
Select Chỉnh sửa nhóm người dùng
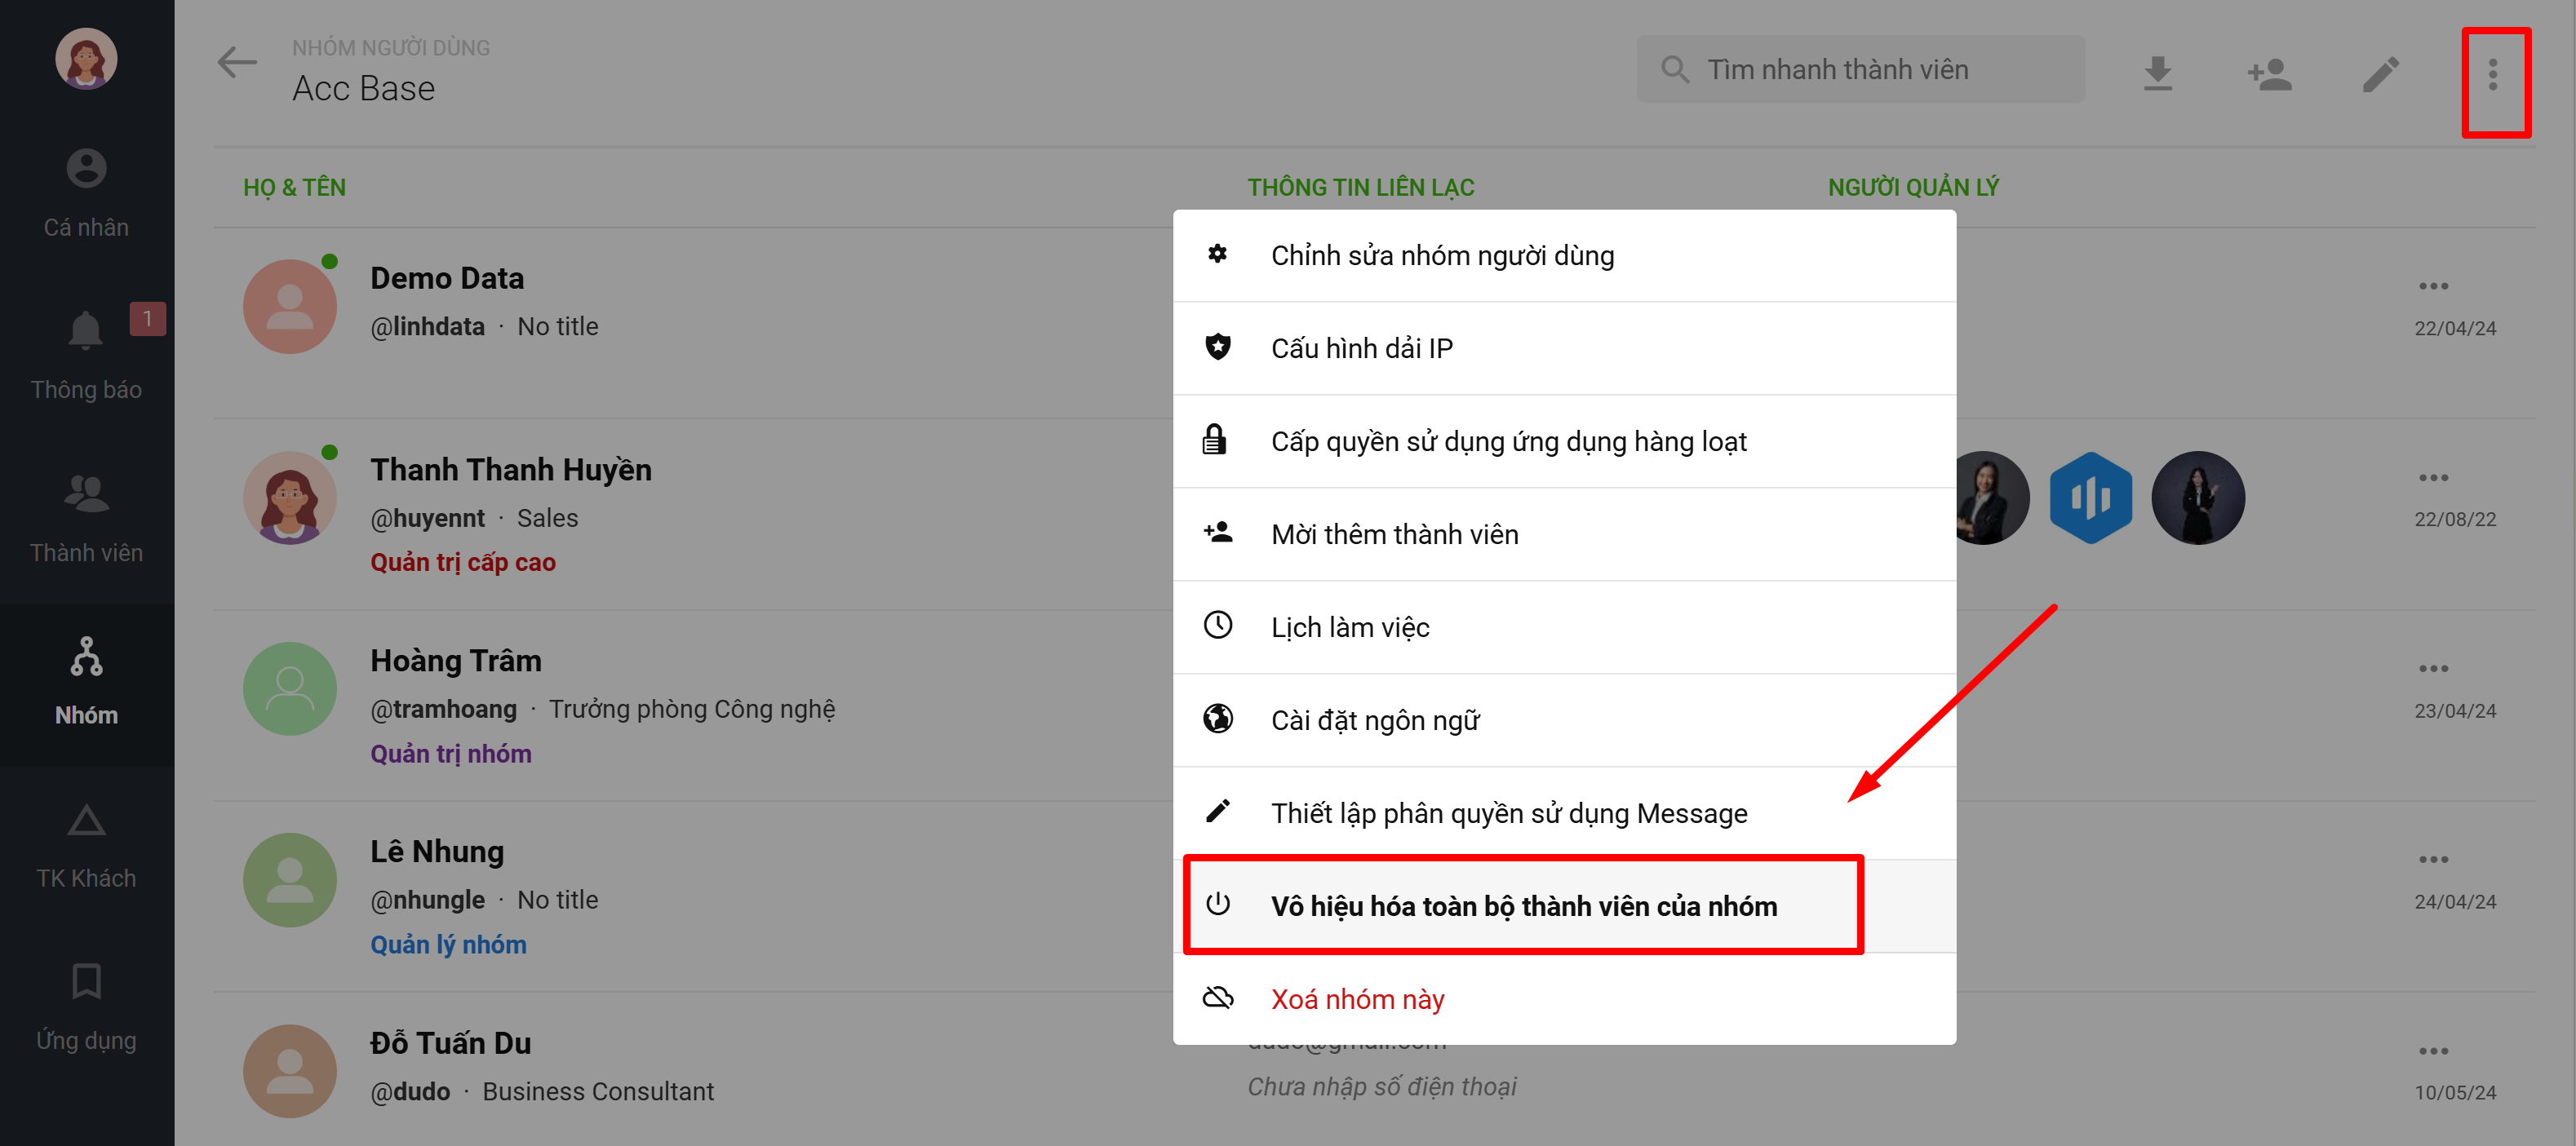1441,256
